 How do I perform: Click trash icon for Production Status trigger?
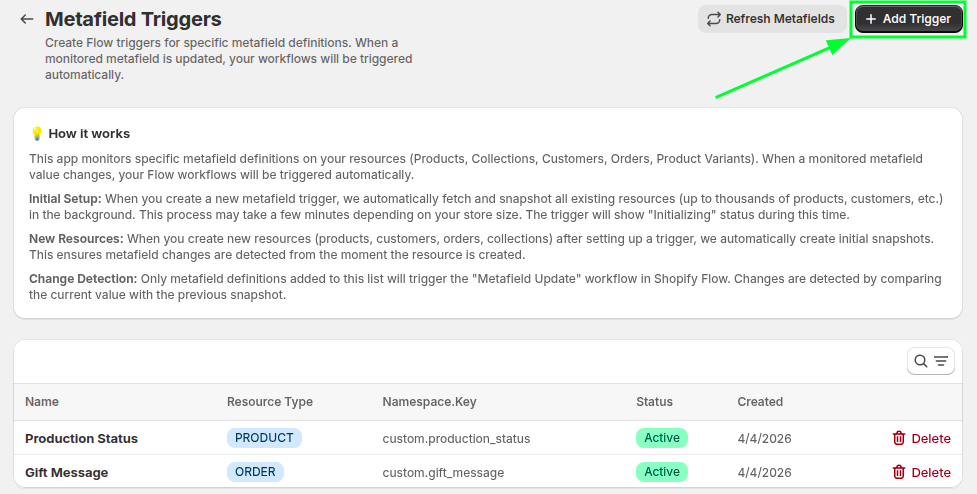pos(899,438)
